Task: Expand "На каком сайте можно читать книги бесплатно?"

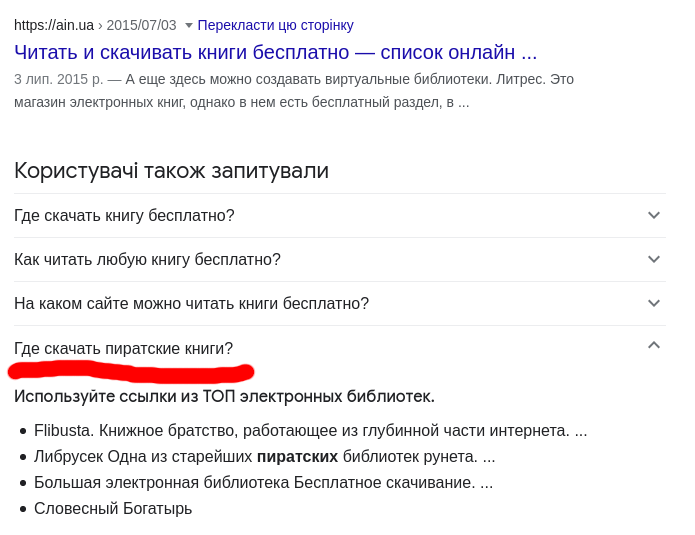Action: click(x=191, y=303)
